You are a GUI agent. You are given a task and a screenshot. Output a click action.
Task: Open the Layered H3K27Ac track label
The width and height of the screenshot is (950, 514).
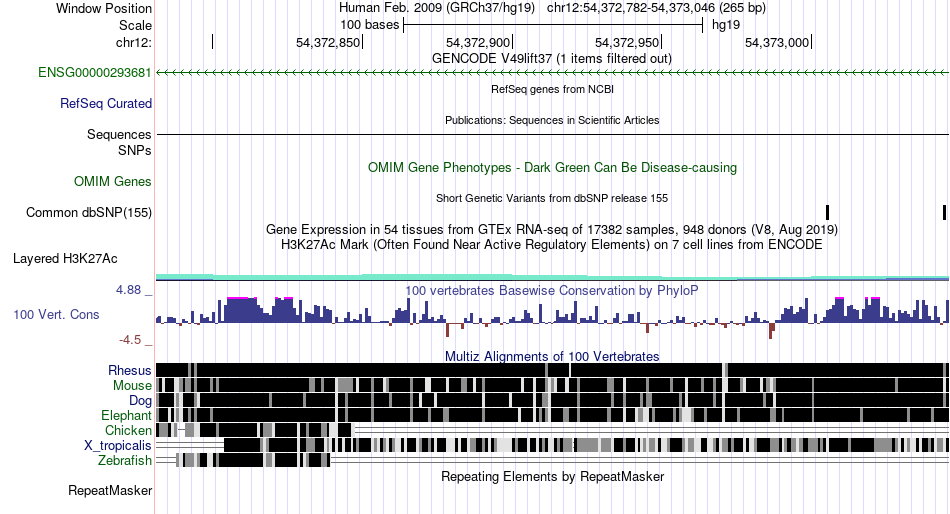click(x=65, y=259)
